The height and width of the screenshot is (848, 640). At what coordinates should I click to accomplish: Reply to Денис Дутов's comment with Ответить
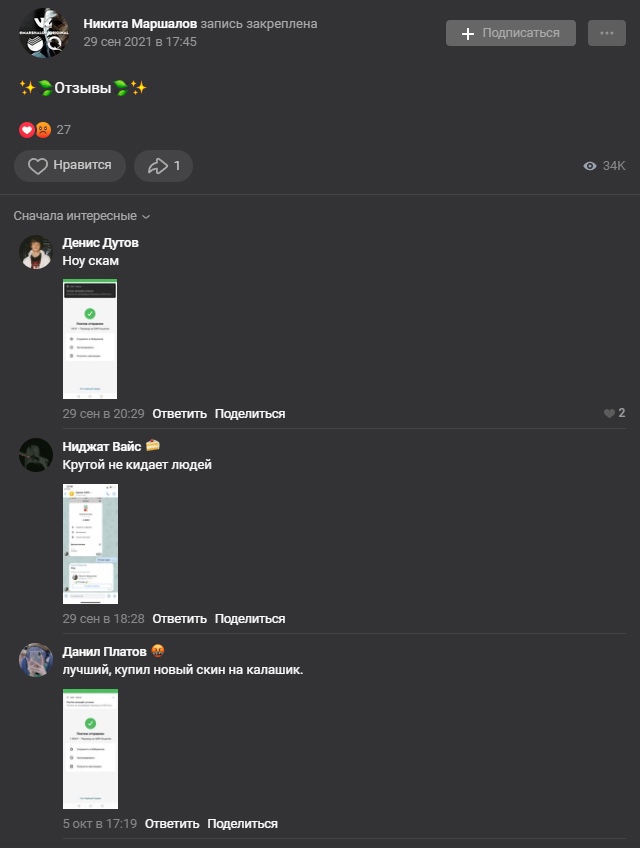(180, 414)
